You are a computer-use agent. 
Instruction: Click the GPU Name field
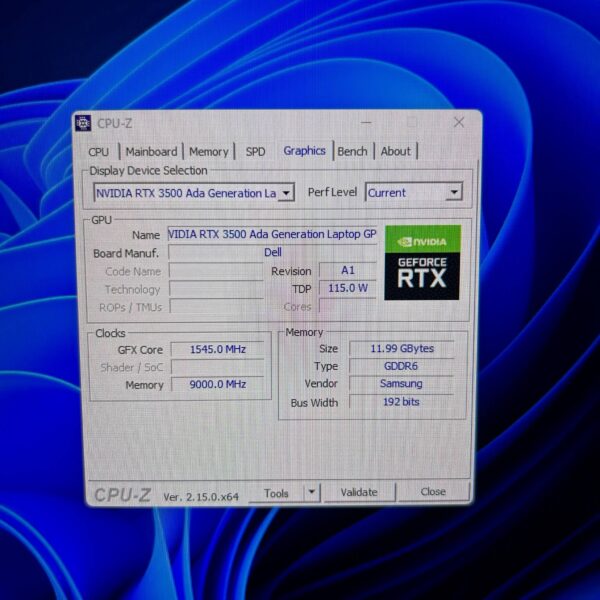pos(272,234)
